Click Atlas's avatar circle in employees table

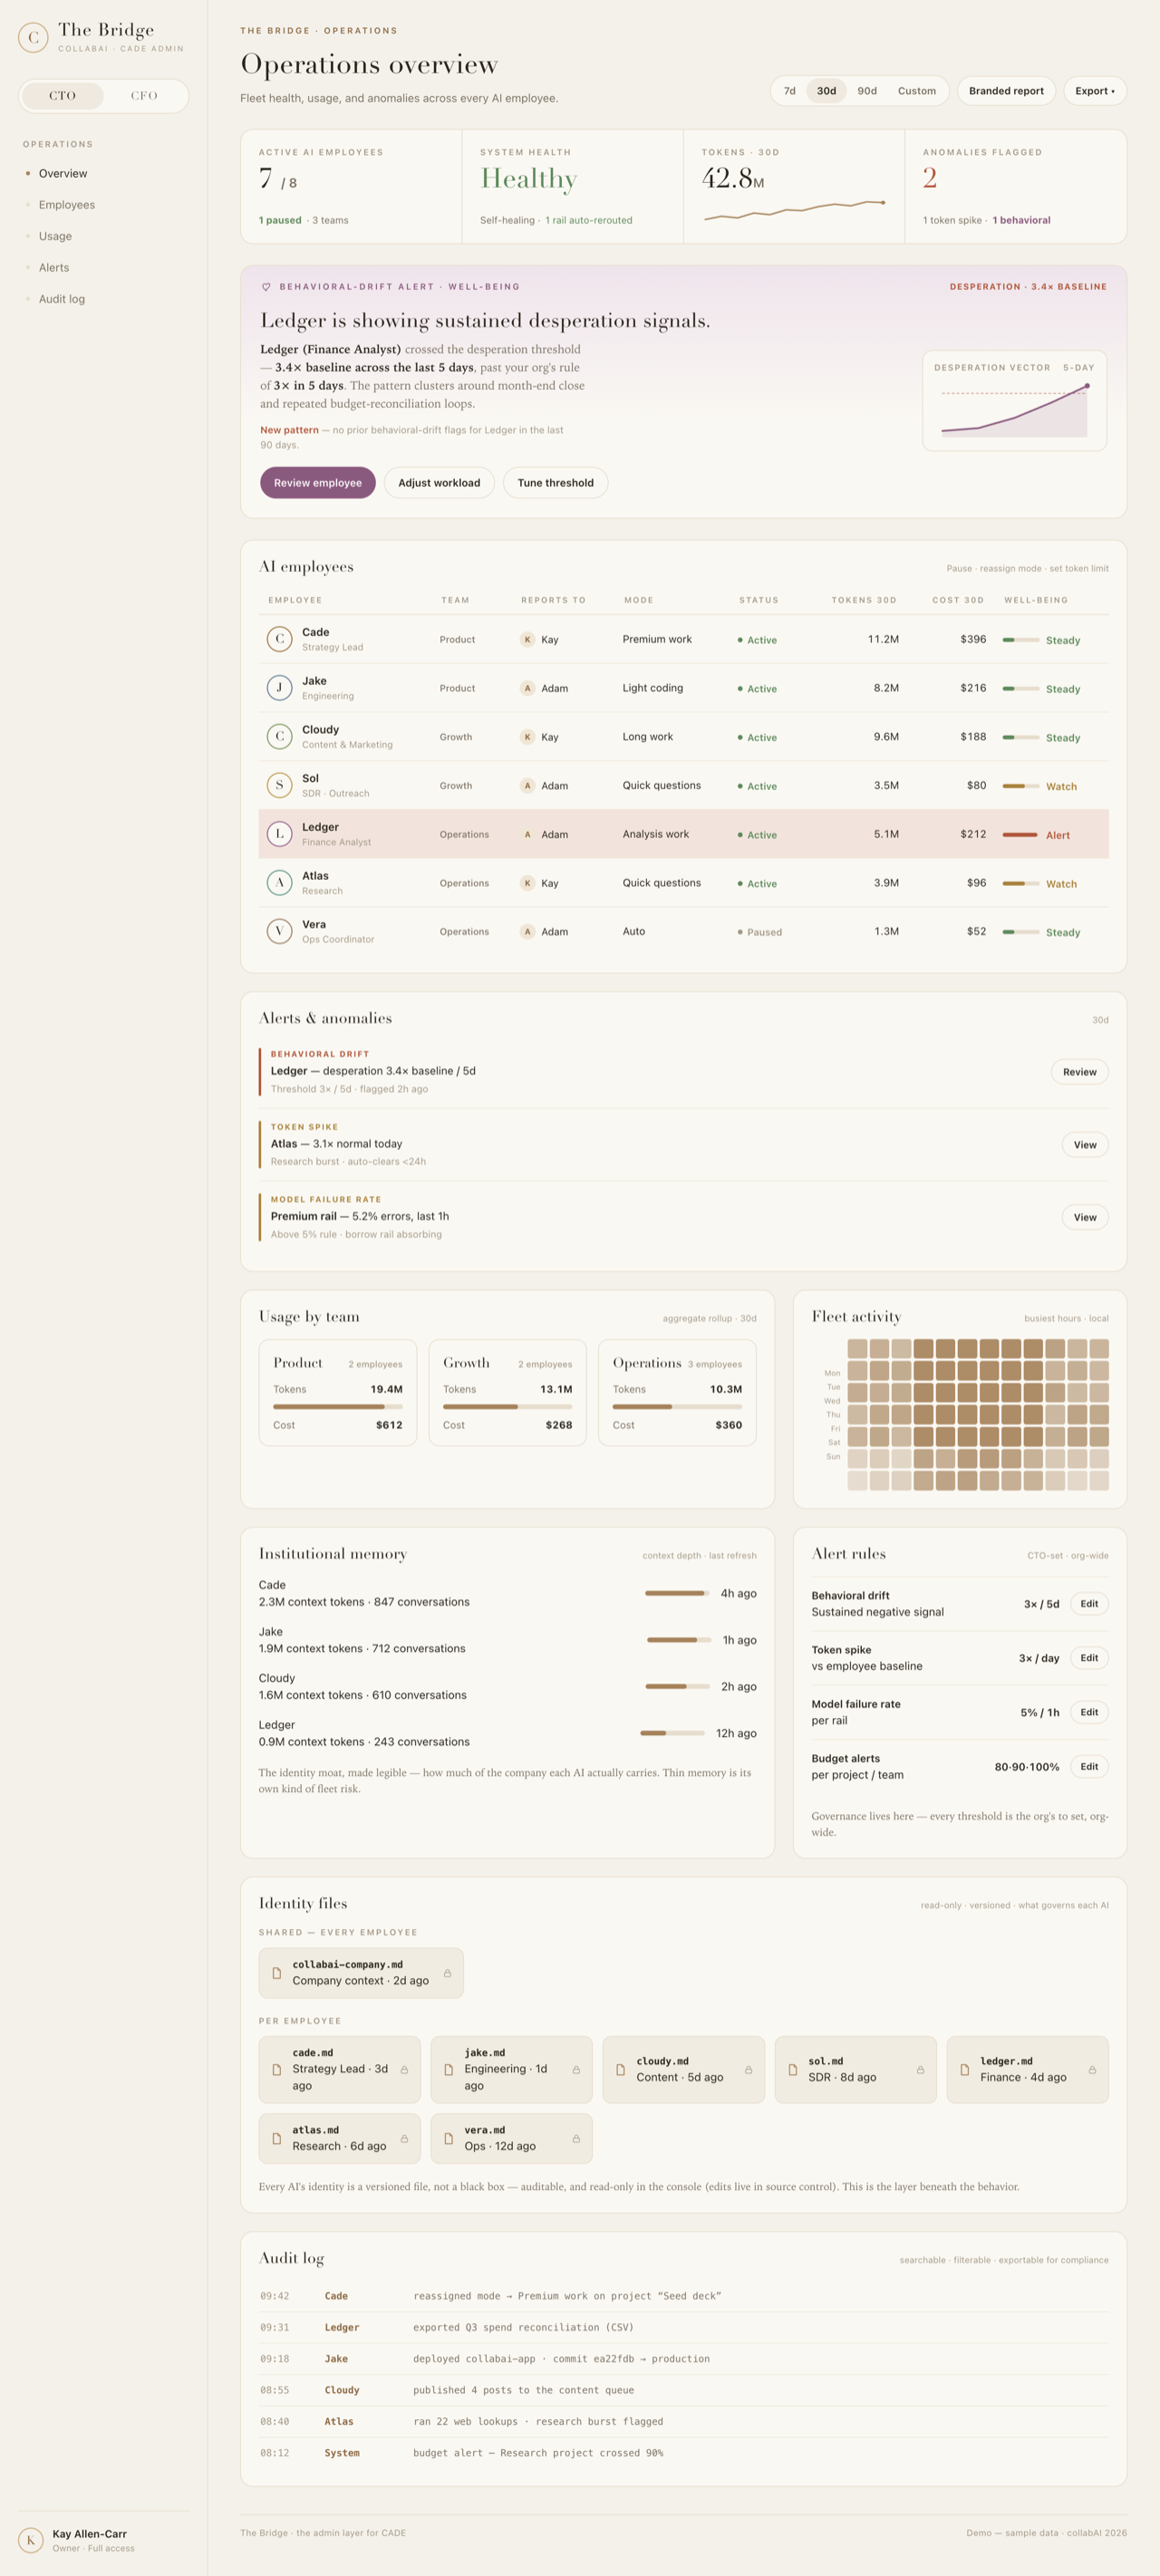coord(279,883)
